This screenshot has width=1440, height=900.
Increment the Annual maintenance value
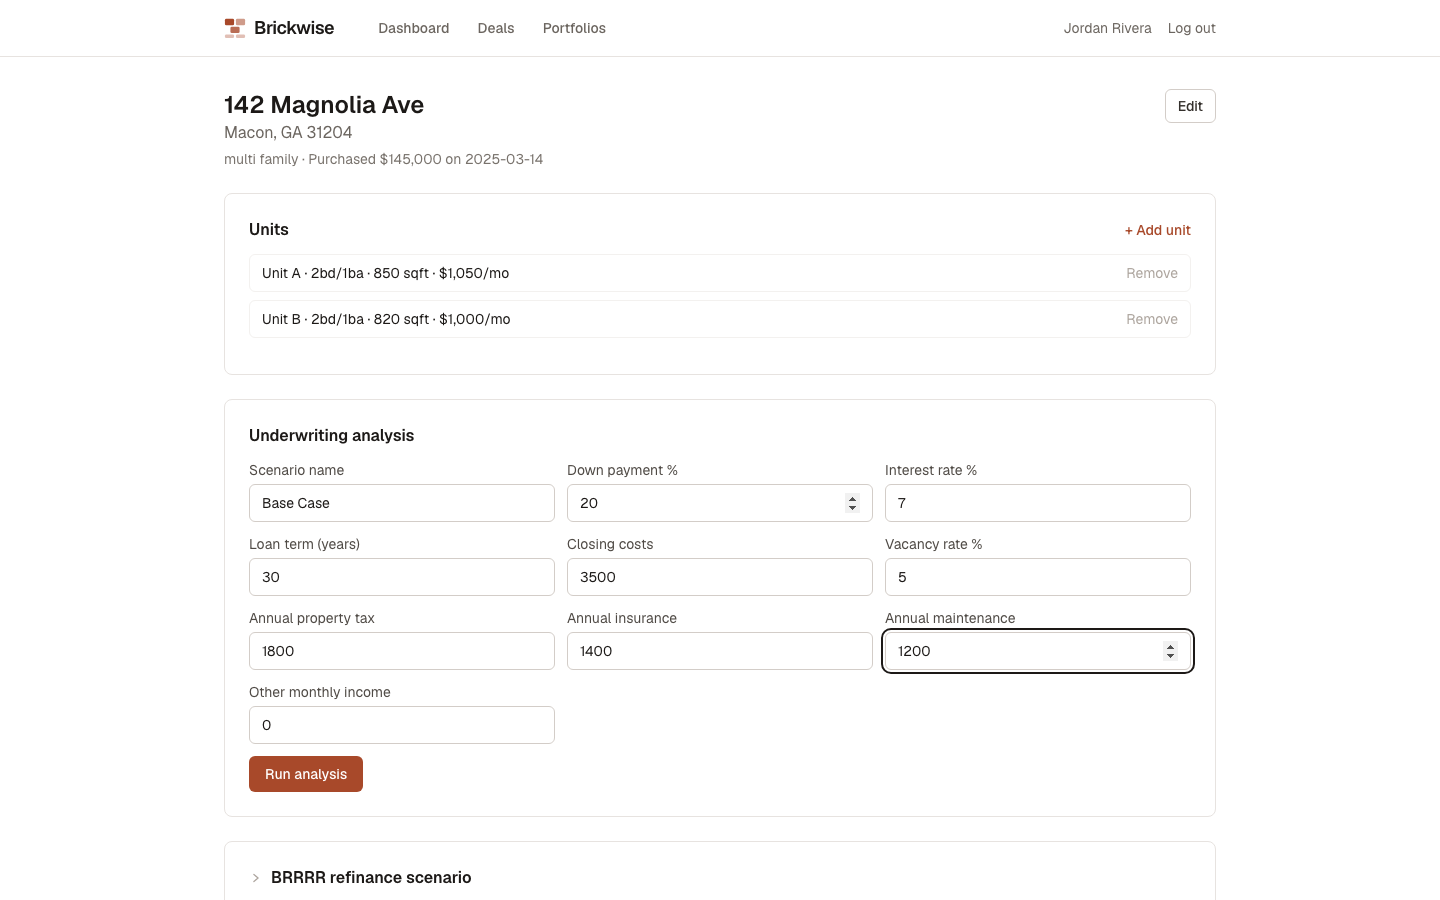click(x=1170, y=646)
